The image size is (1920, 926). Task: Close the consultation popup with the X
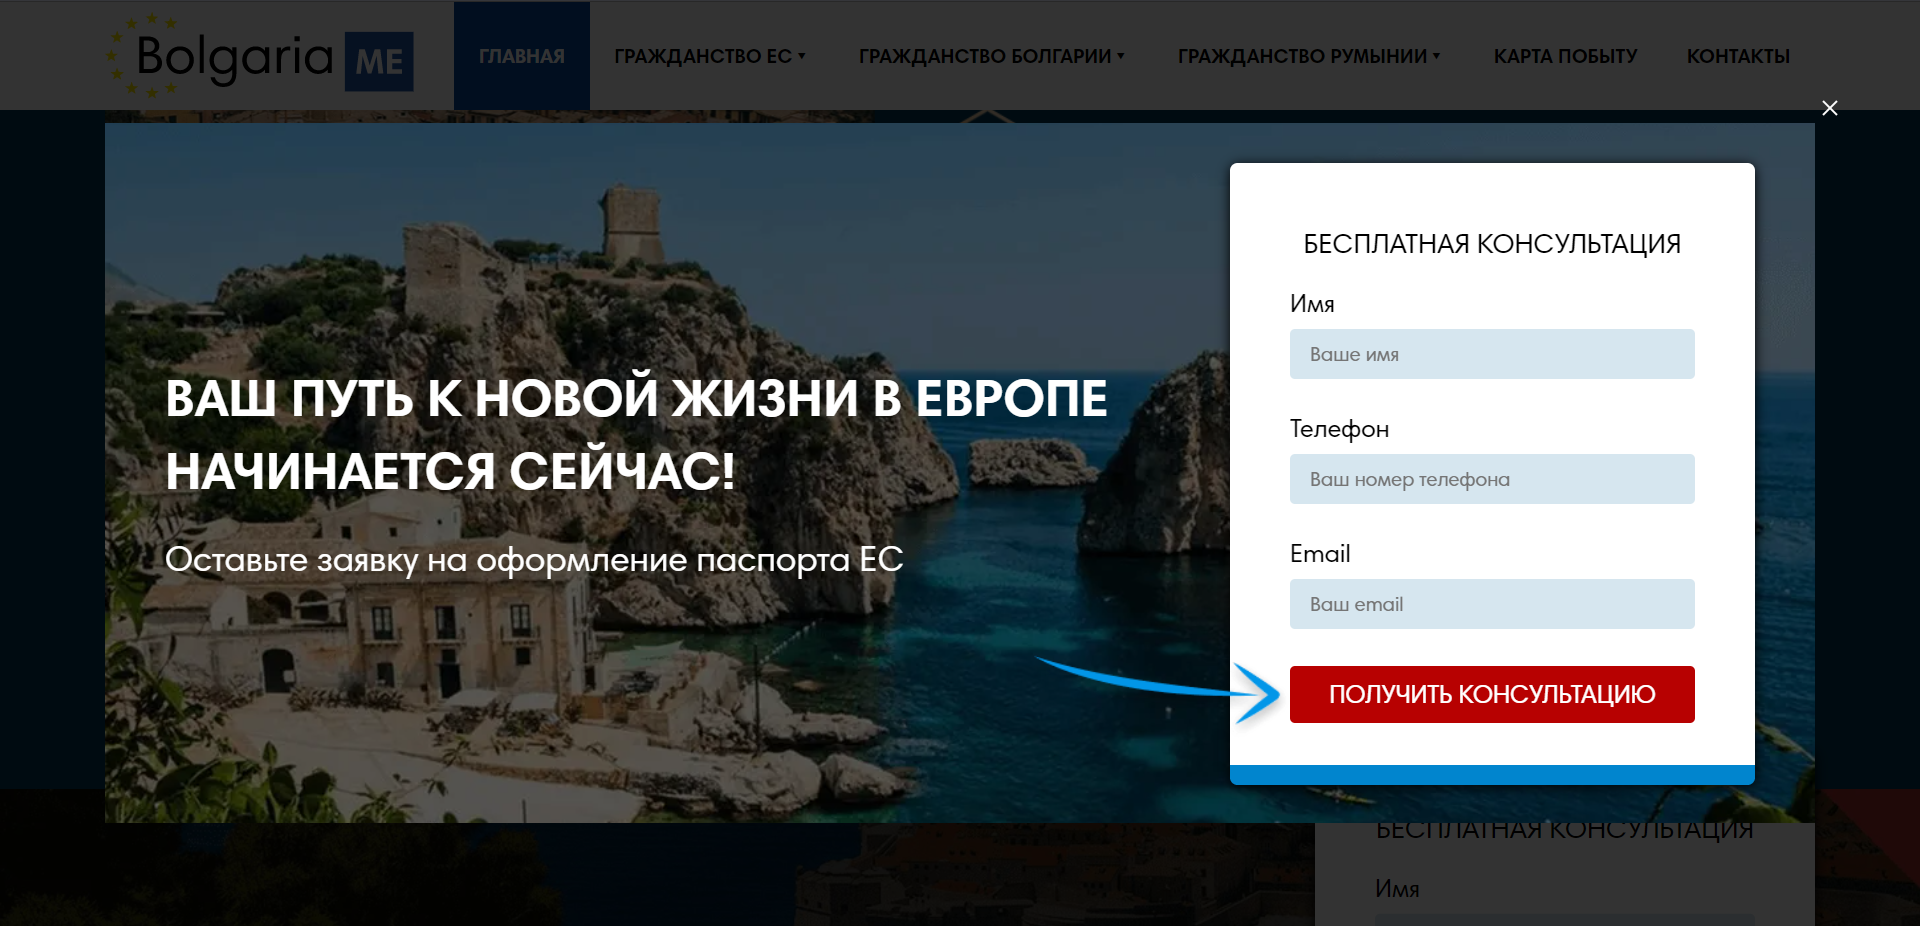pyautogui.click(x=1830, y=108)
